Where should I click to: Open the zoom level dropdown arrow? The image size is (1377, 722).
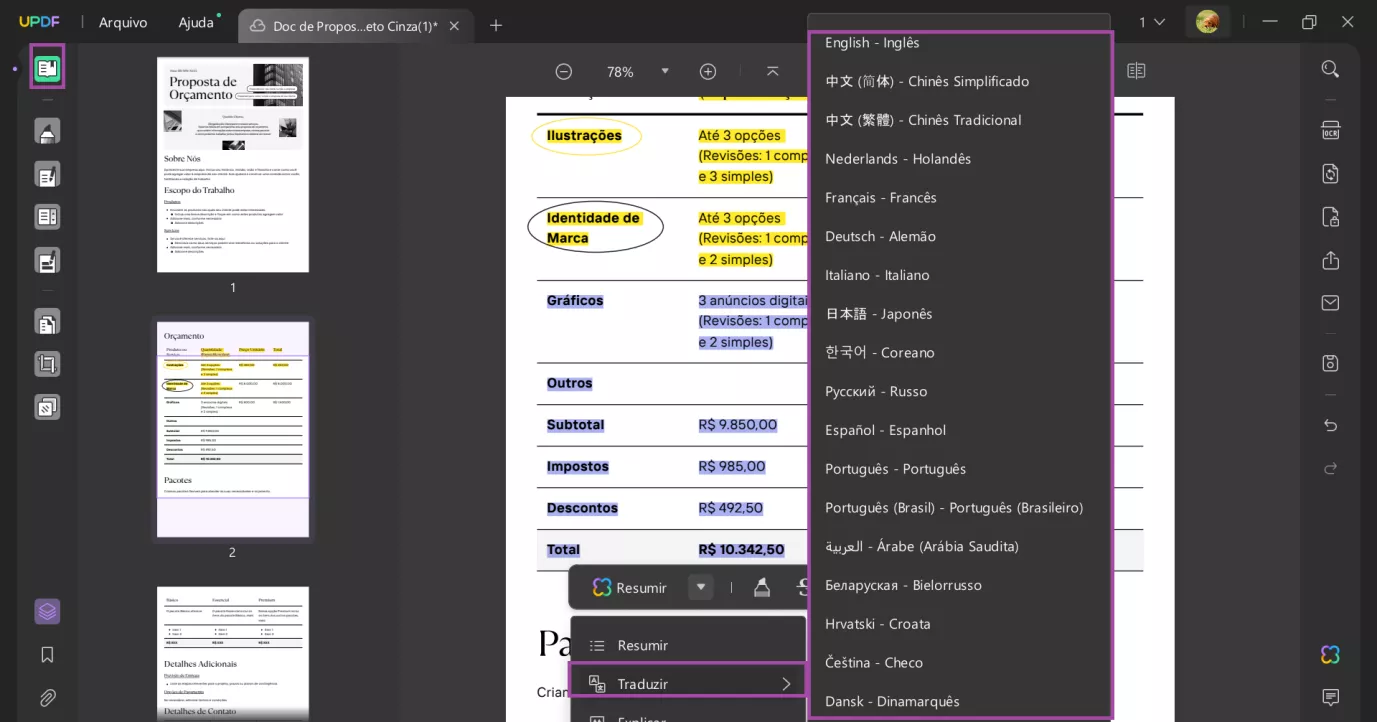tap(665, 71)
